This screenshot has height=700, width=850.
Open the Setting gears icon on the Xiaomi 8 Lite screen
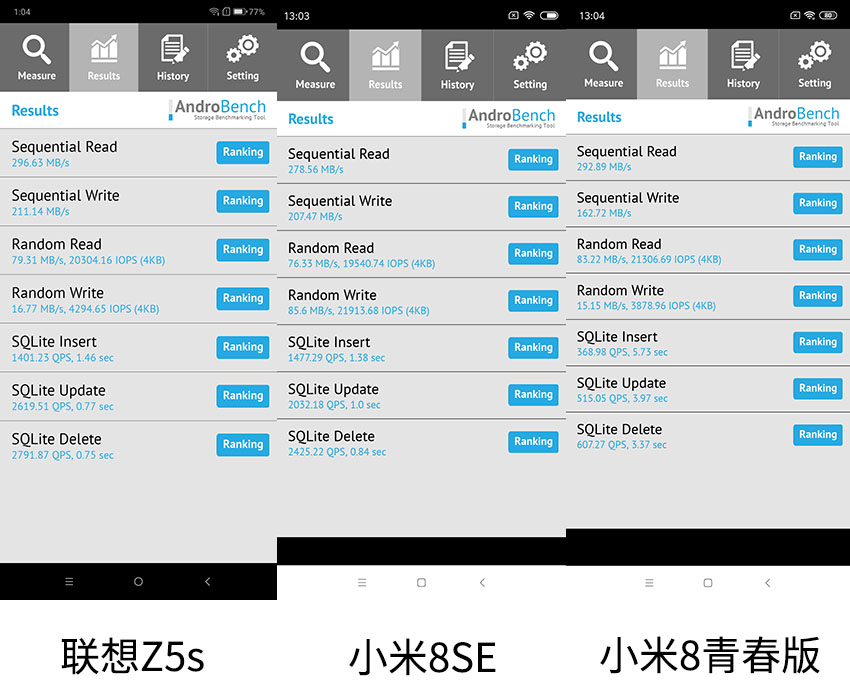point(814,56)
